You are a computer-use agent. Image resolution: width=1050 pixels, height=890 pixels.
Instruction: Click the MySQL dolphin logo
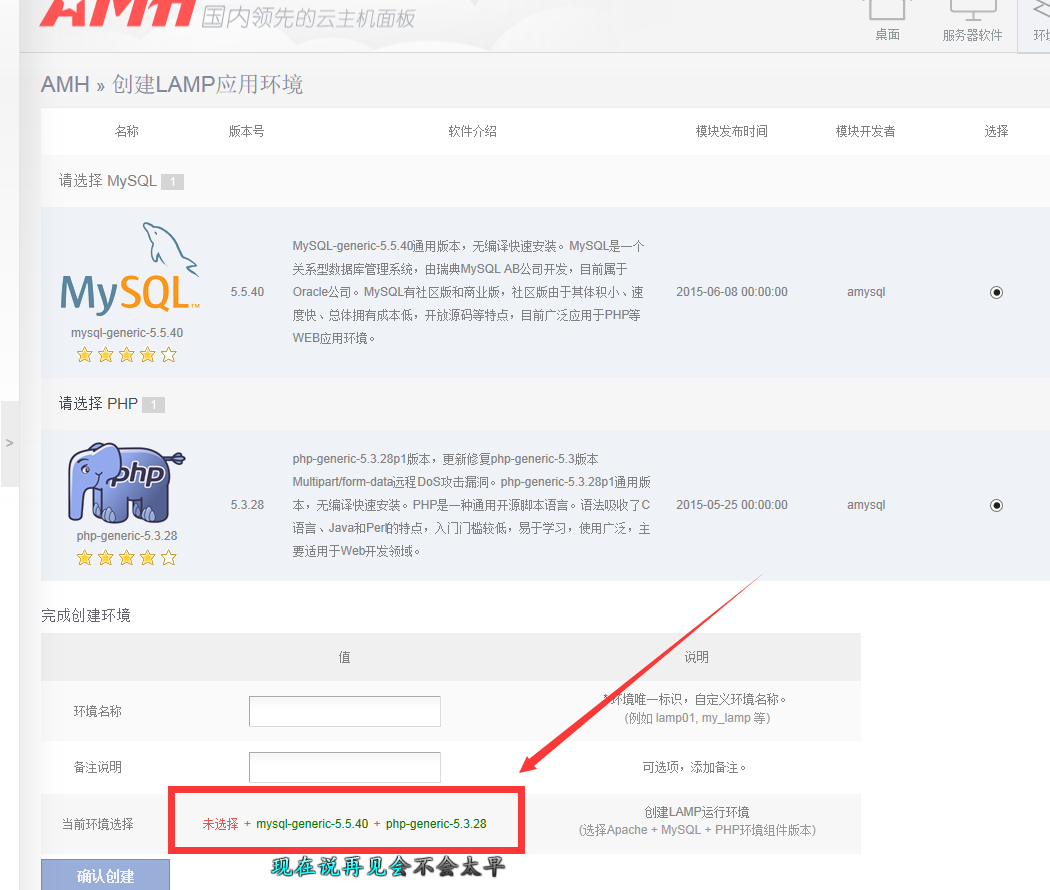(x=129, y=268)
